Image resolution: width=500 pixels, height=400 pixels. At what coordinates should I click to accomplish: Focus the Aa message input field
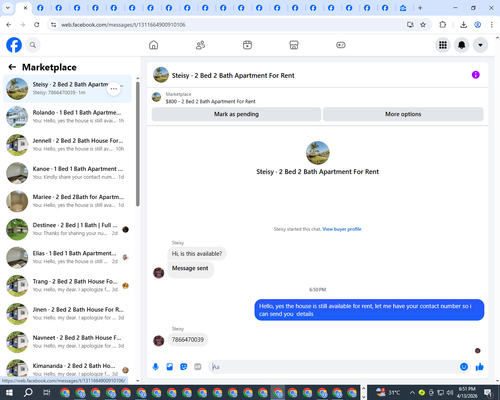coord(333,367)
